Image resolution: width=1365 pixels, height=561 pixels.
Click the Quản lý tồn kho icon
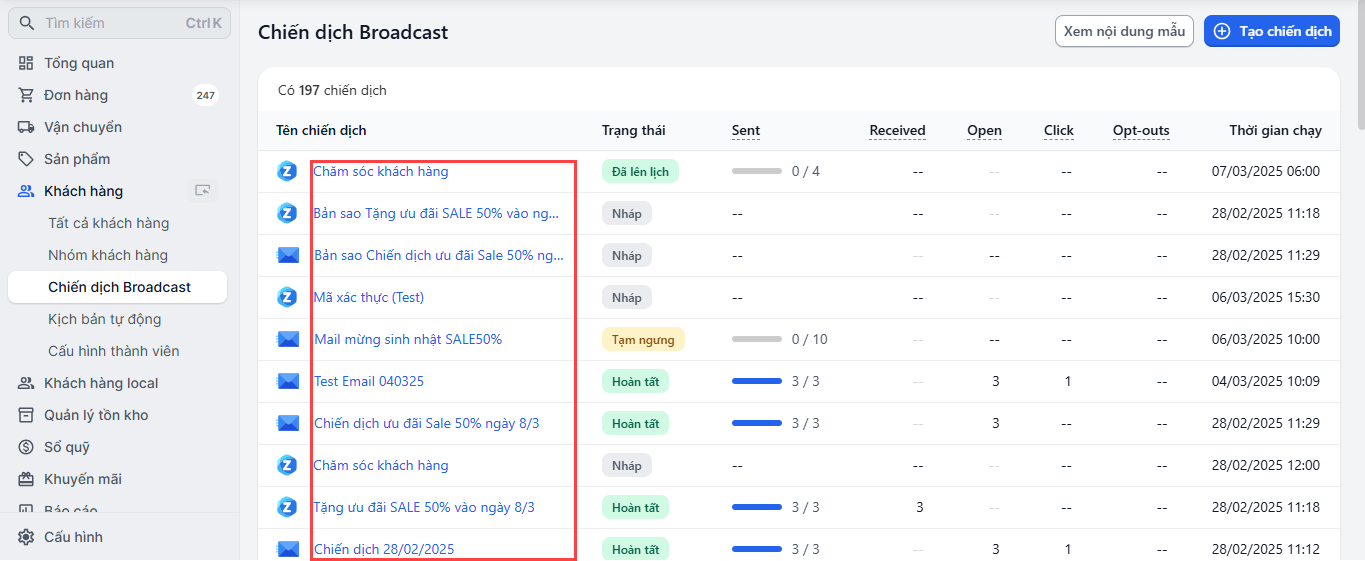click(26, 415)
